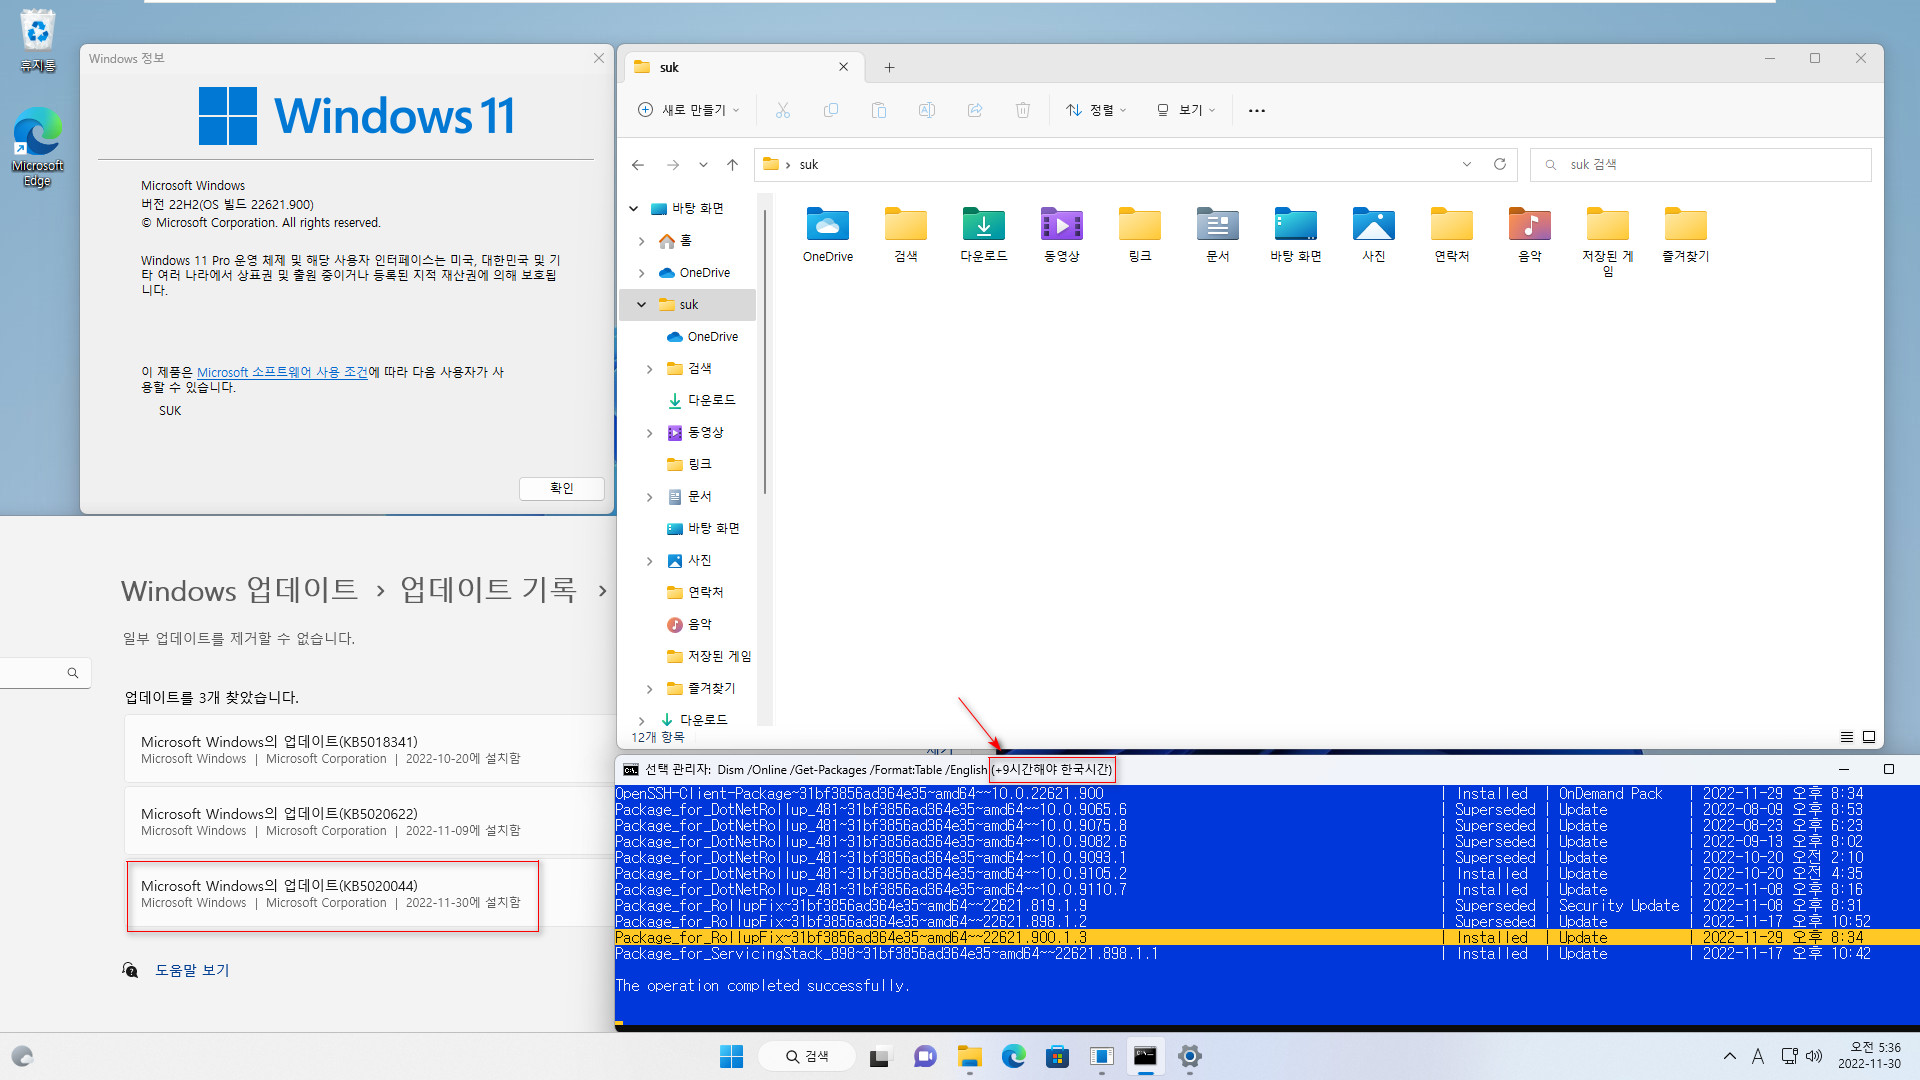Open the 정렬 sort dropdown
This screenshot has width=1920, height=1080.
click(1096, 110)
